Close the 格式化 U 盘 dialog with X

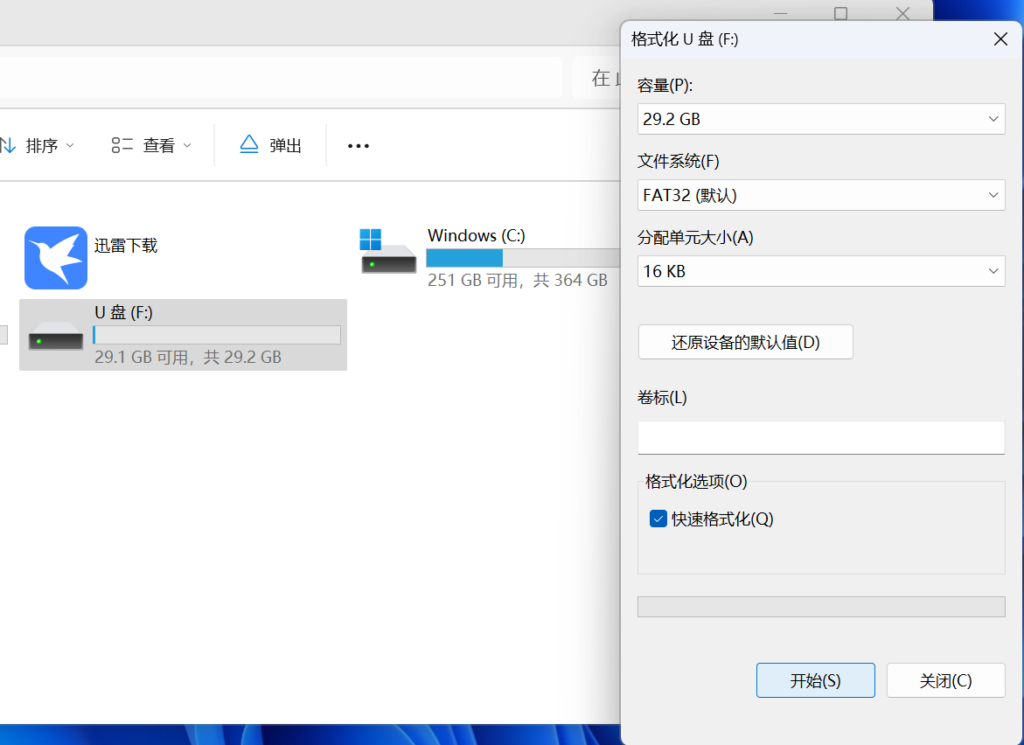pyautogui.click(x=999, y=40)
